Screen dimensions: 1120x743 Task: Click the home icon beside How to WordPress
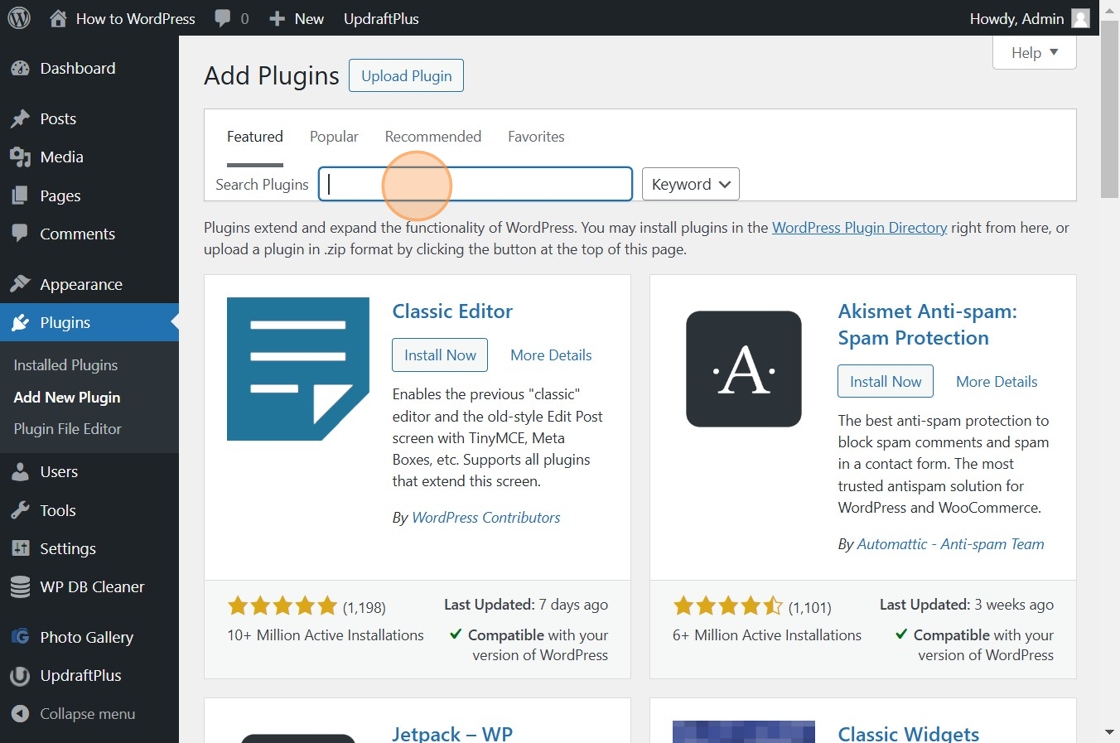(x=58, y=18)
